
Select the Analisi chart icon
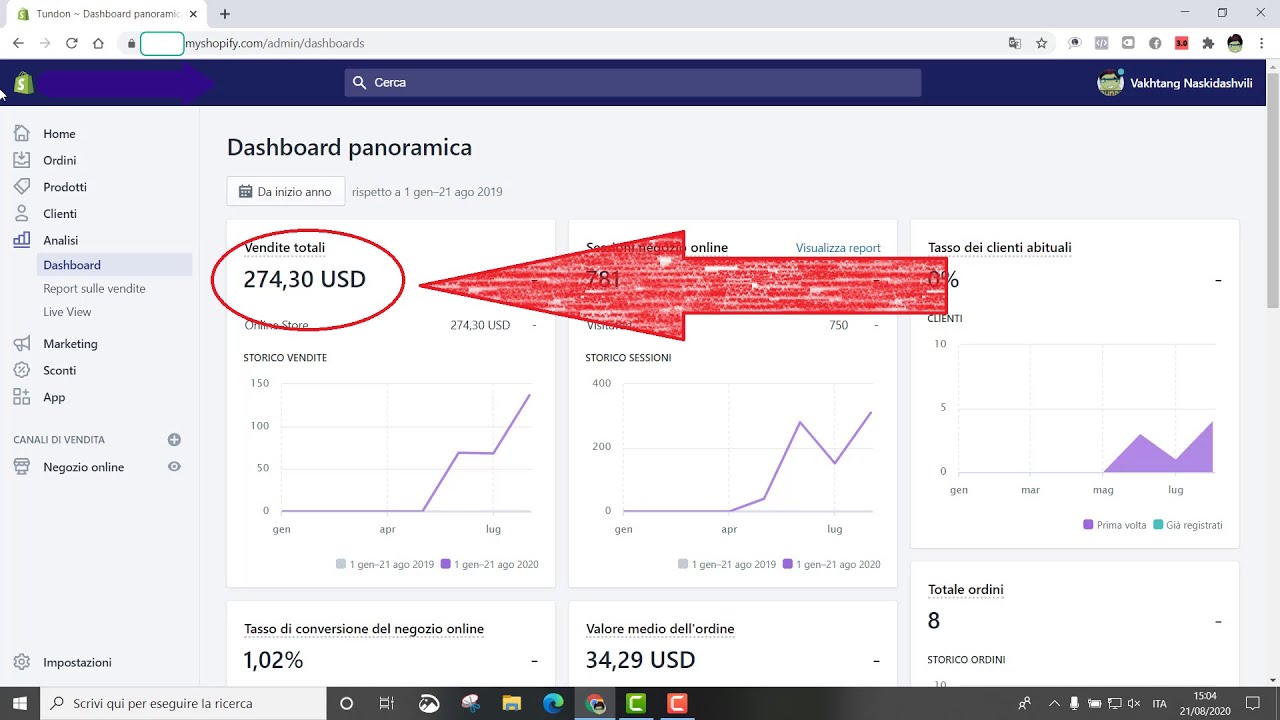(x=22, y=240)
